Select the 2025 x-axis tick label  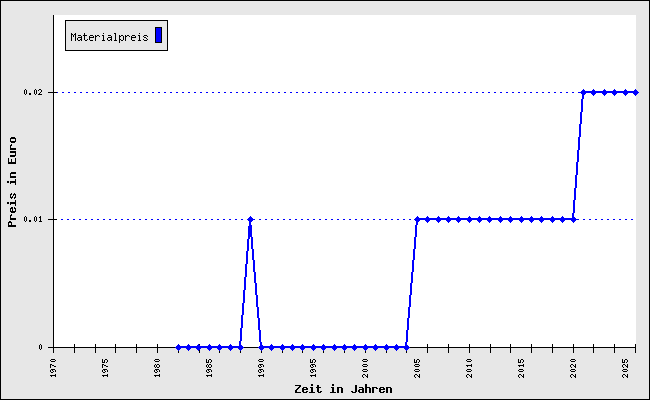[626, 367]
